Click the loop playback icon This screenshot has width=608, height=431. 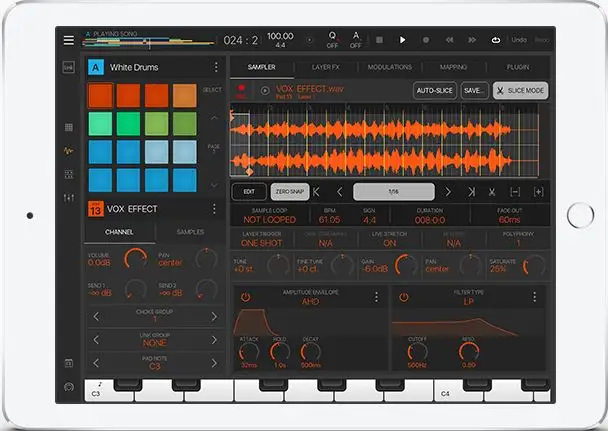[x=494, y=40]
